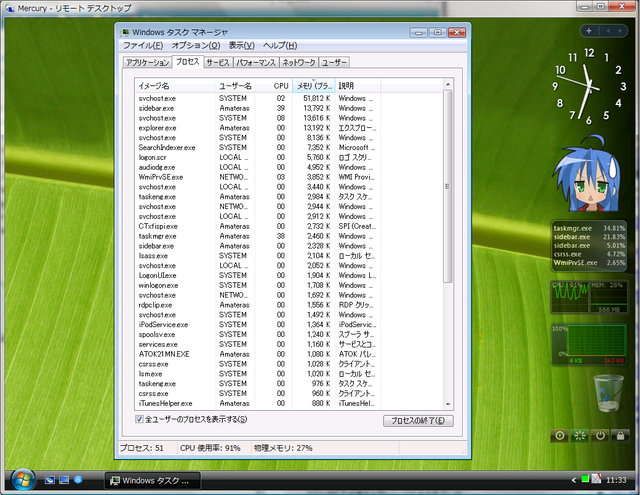Click the process list scrollbar thumb
The image size is (640, 495).
(x=448, y=186)
